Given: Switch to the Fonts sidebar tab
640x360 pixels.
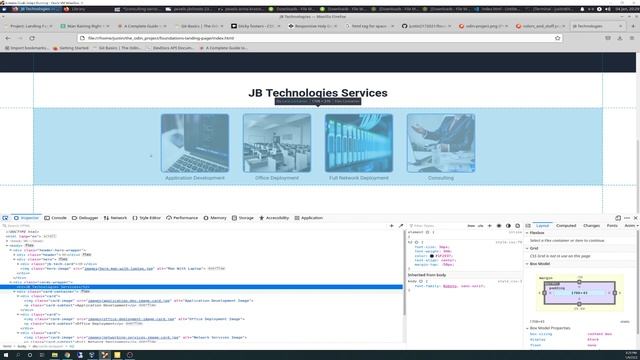Looking at the screenshot, I should [x=612, y=226].
